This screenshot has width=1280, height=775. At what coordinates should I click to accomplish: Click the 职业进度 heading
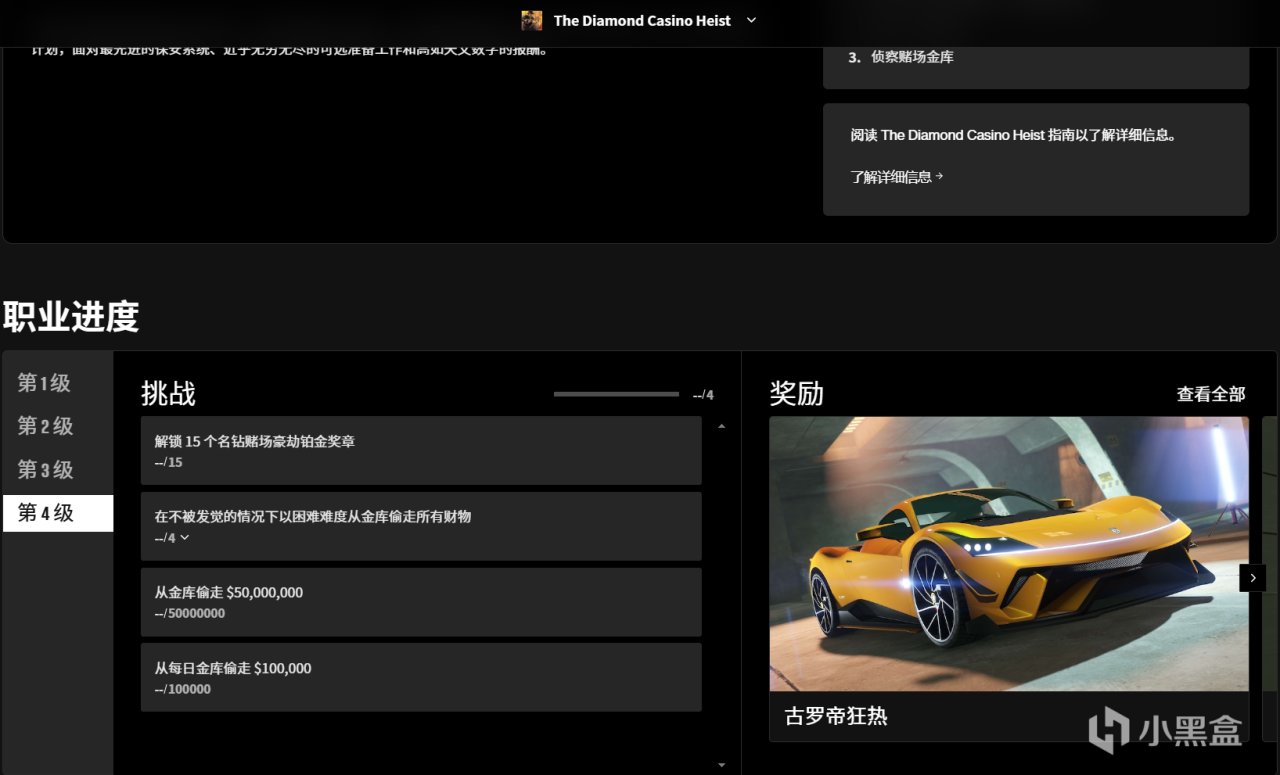pos(71,316)
